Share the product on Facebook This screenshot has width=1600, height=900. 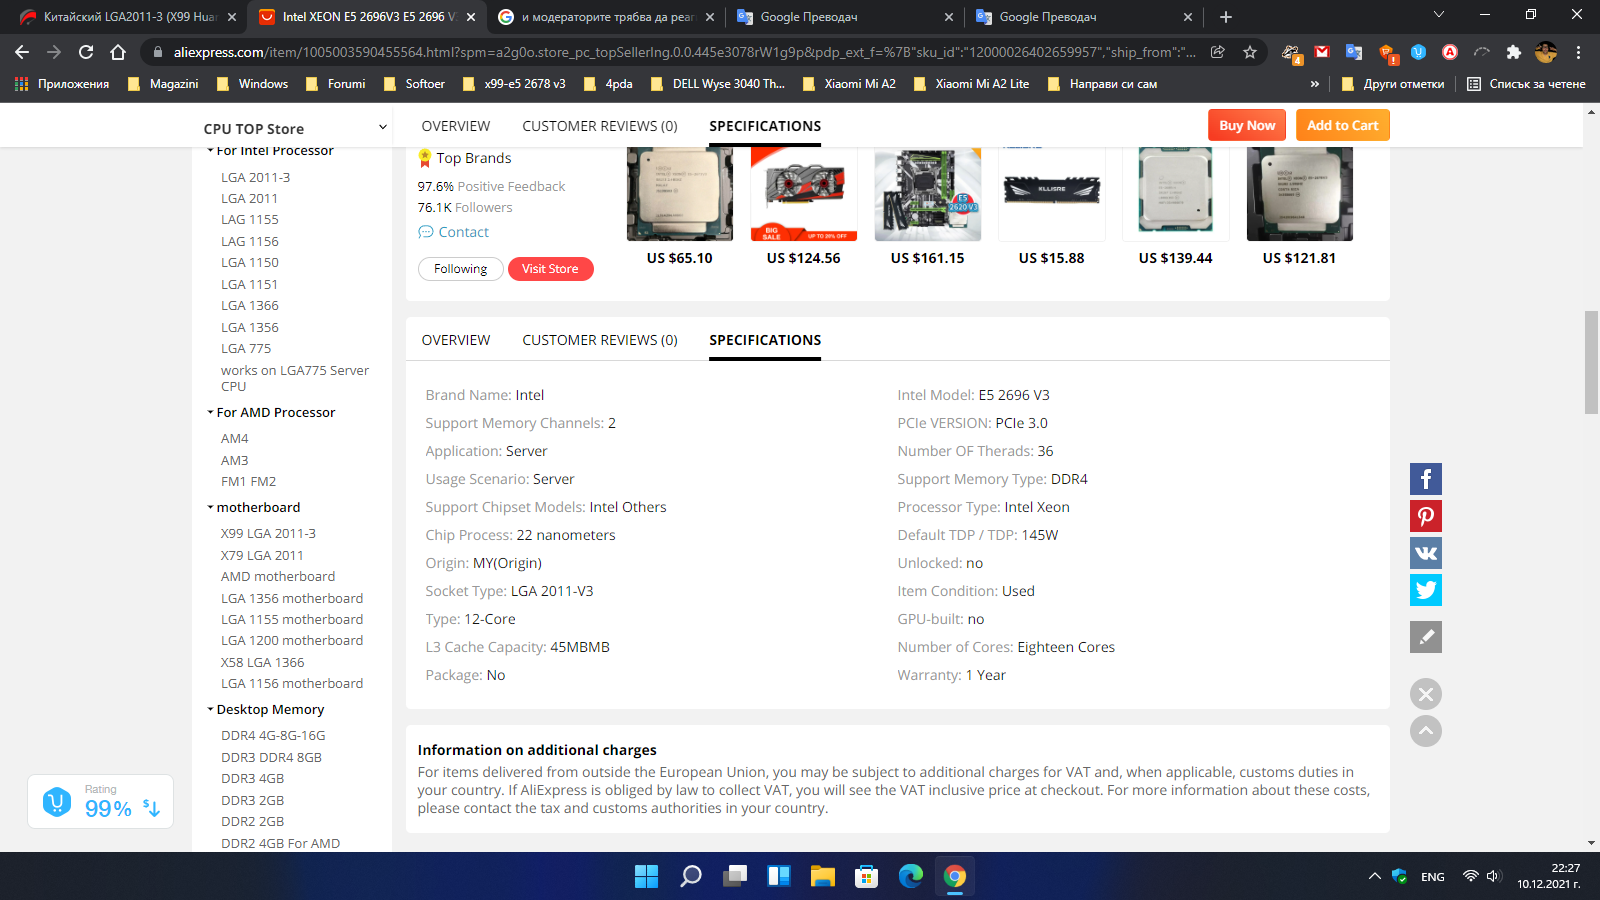click(x=1426, y=479)
